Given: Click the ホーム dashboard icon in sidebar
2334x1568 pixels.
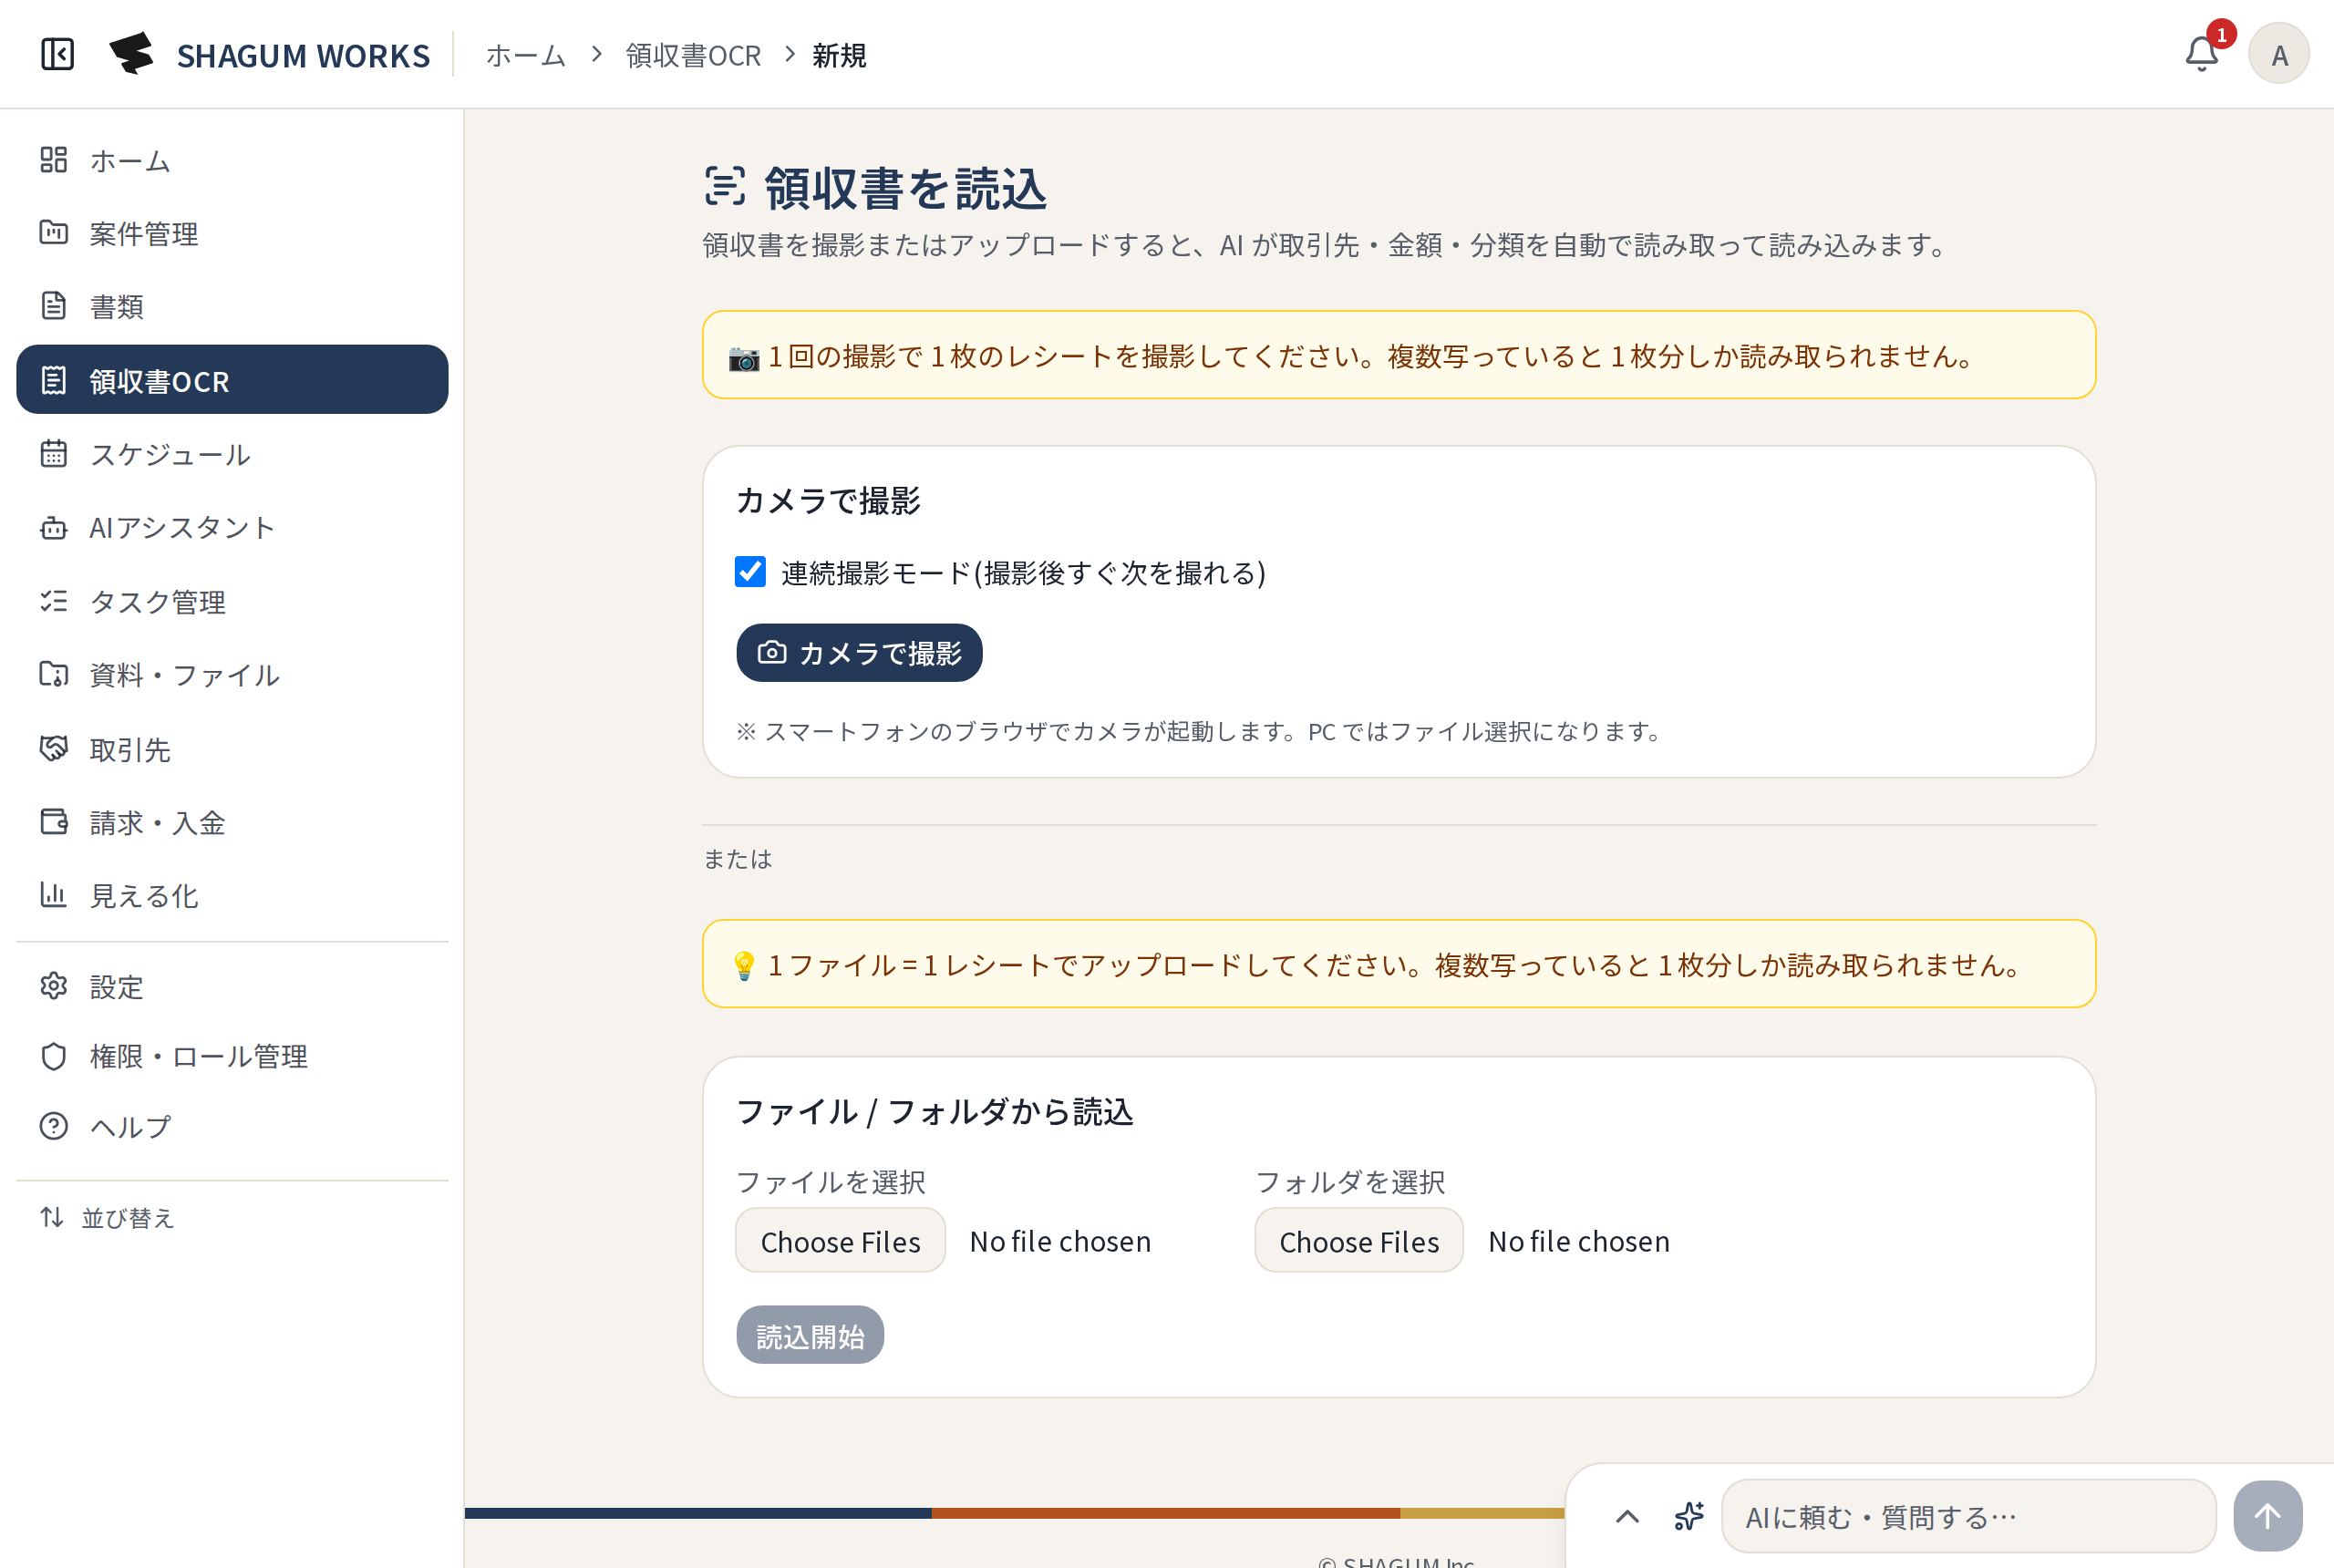Looking at the screenshot, I should [53, 160].
